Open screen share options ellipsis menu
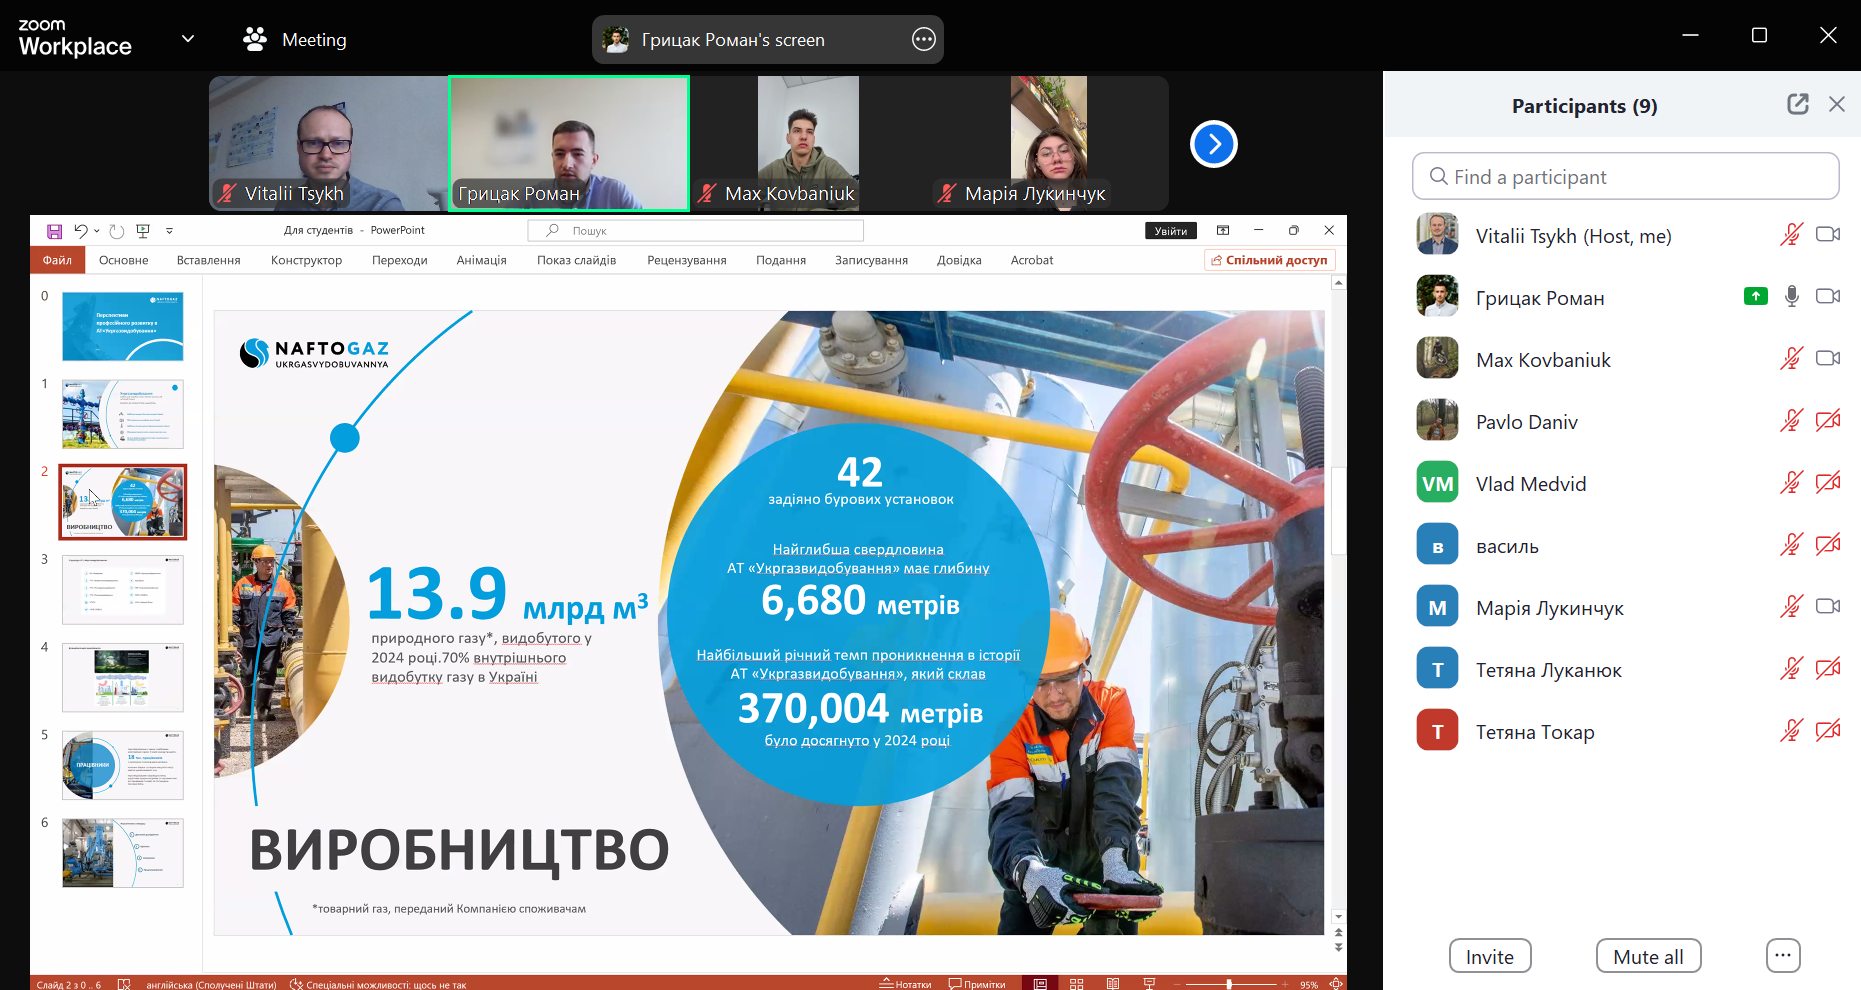 click(923, 39)
